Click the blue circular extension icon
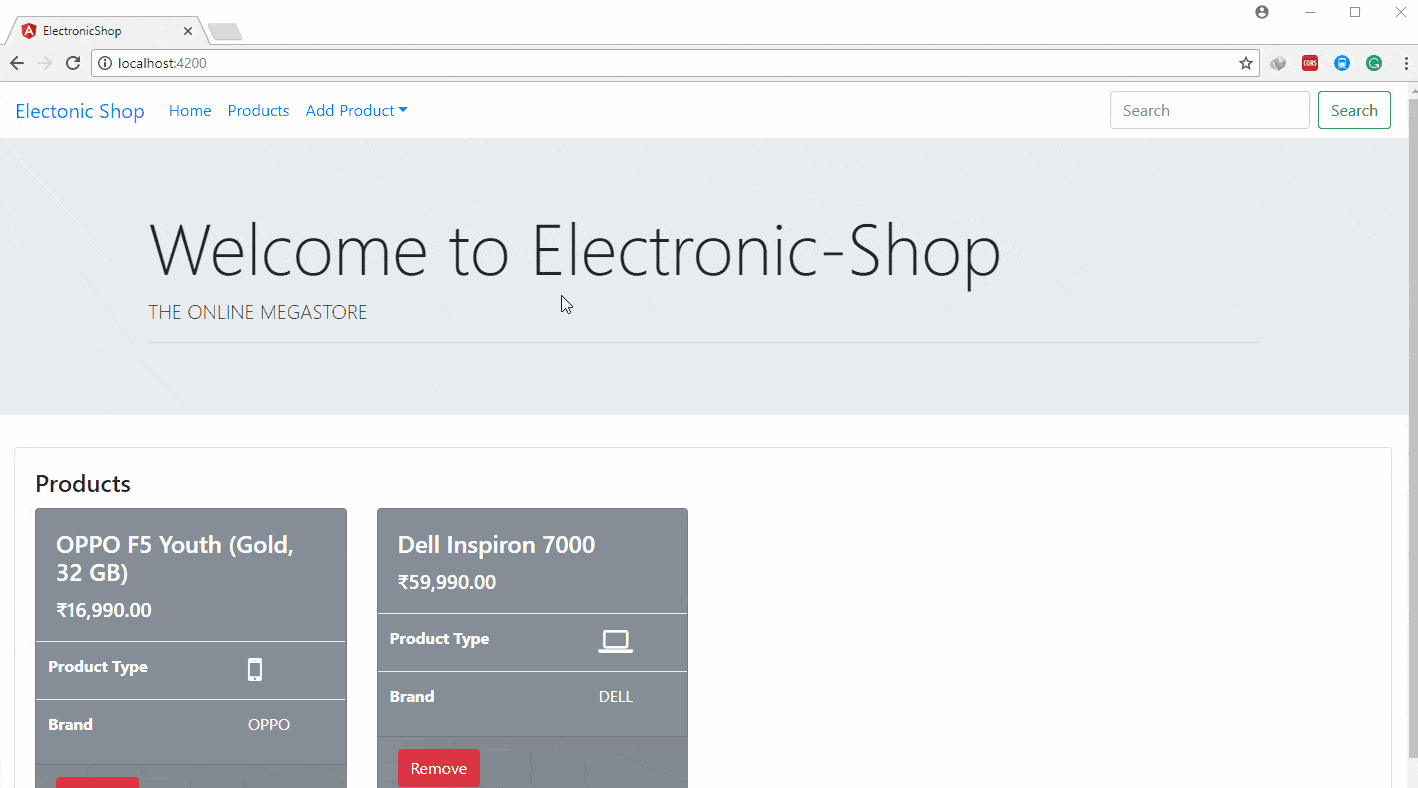 pyautogui.click(x=1342, y=63)
